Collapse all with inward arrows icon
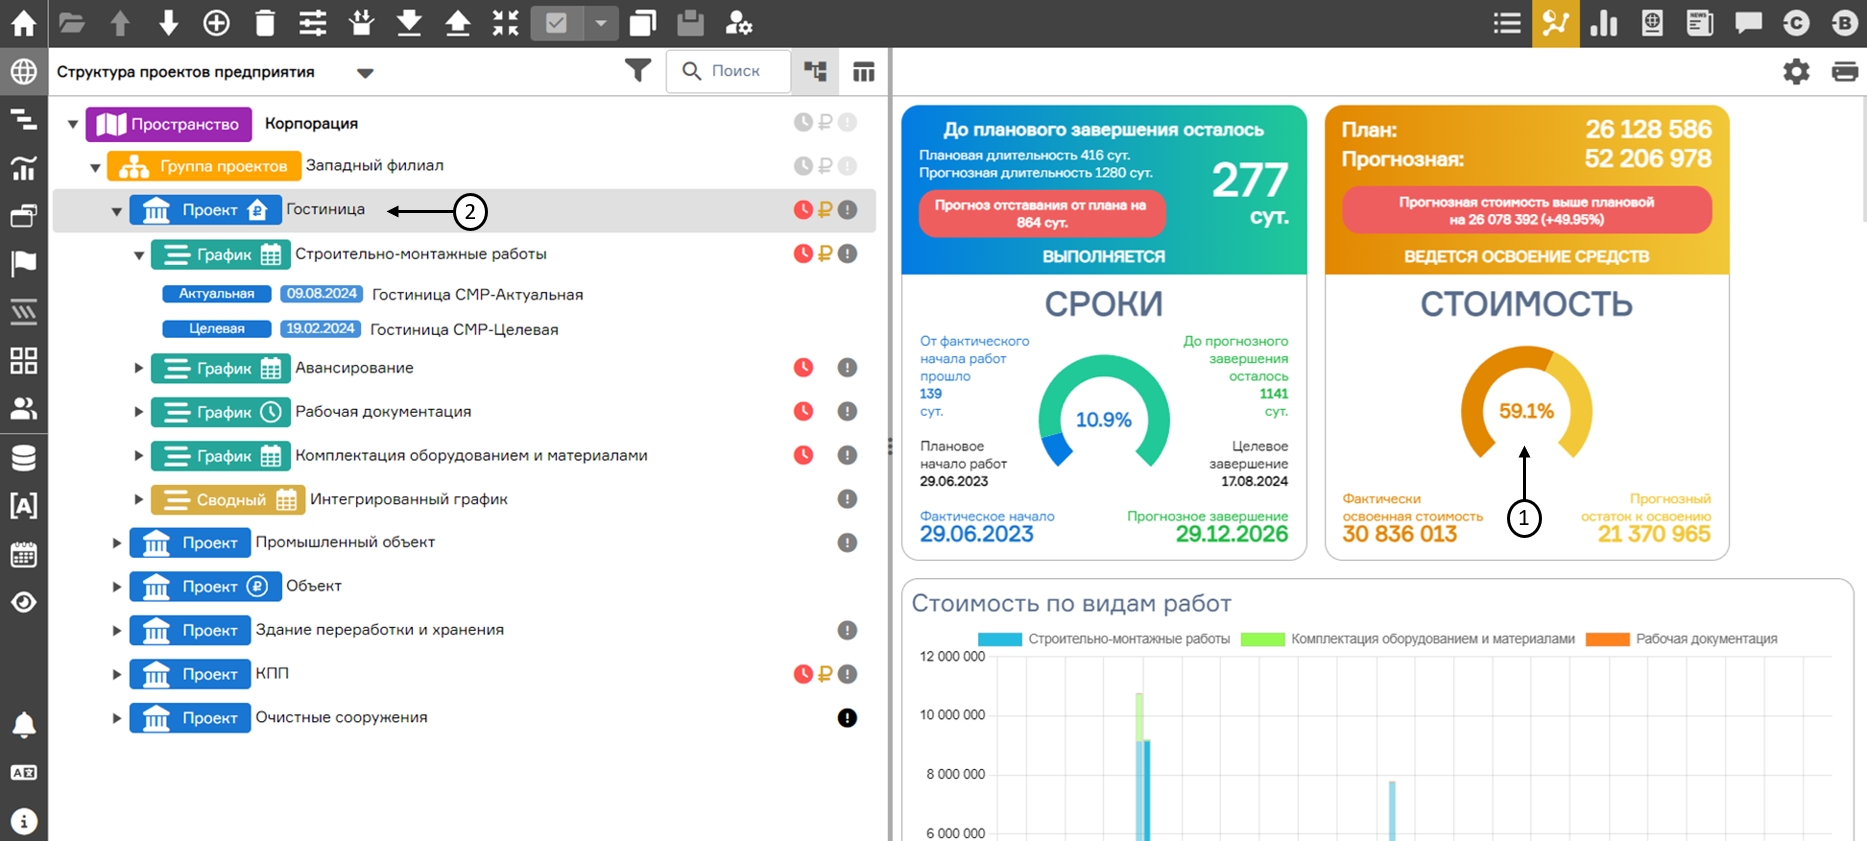1867x841 pixels. [x=506, y=23]
